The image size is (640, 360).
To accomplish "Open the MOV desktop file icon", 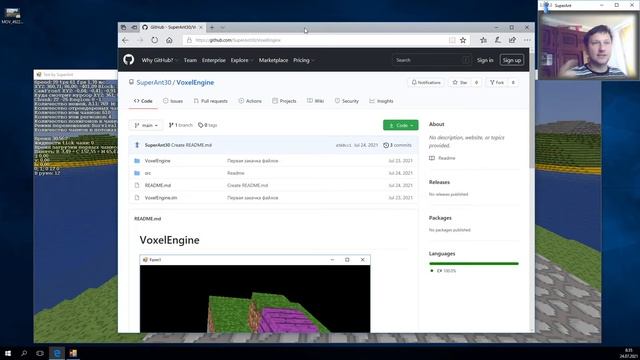I will coord(12,16).
